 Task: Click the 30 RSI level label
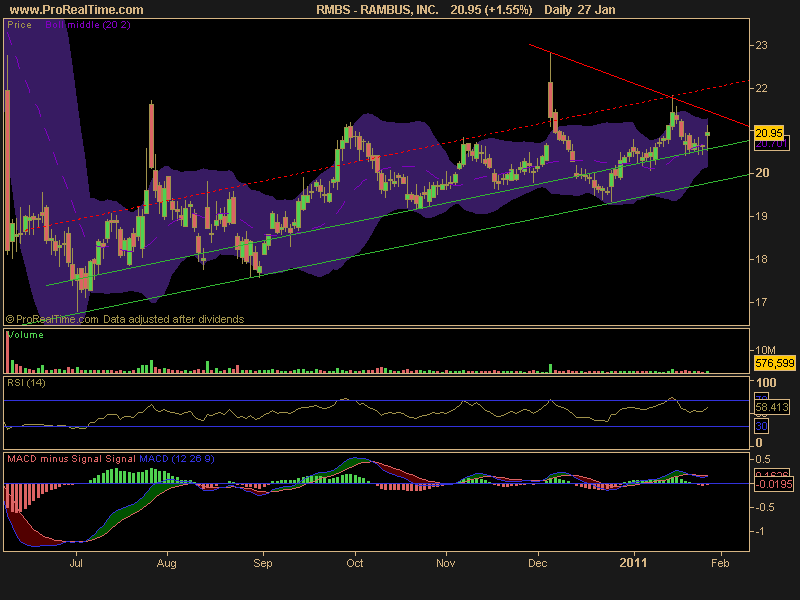[761, 426]
